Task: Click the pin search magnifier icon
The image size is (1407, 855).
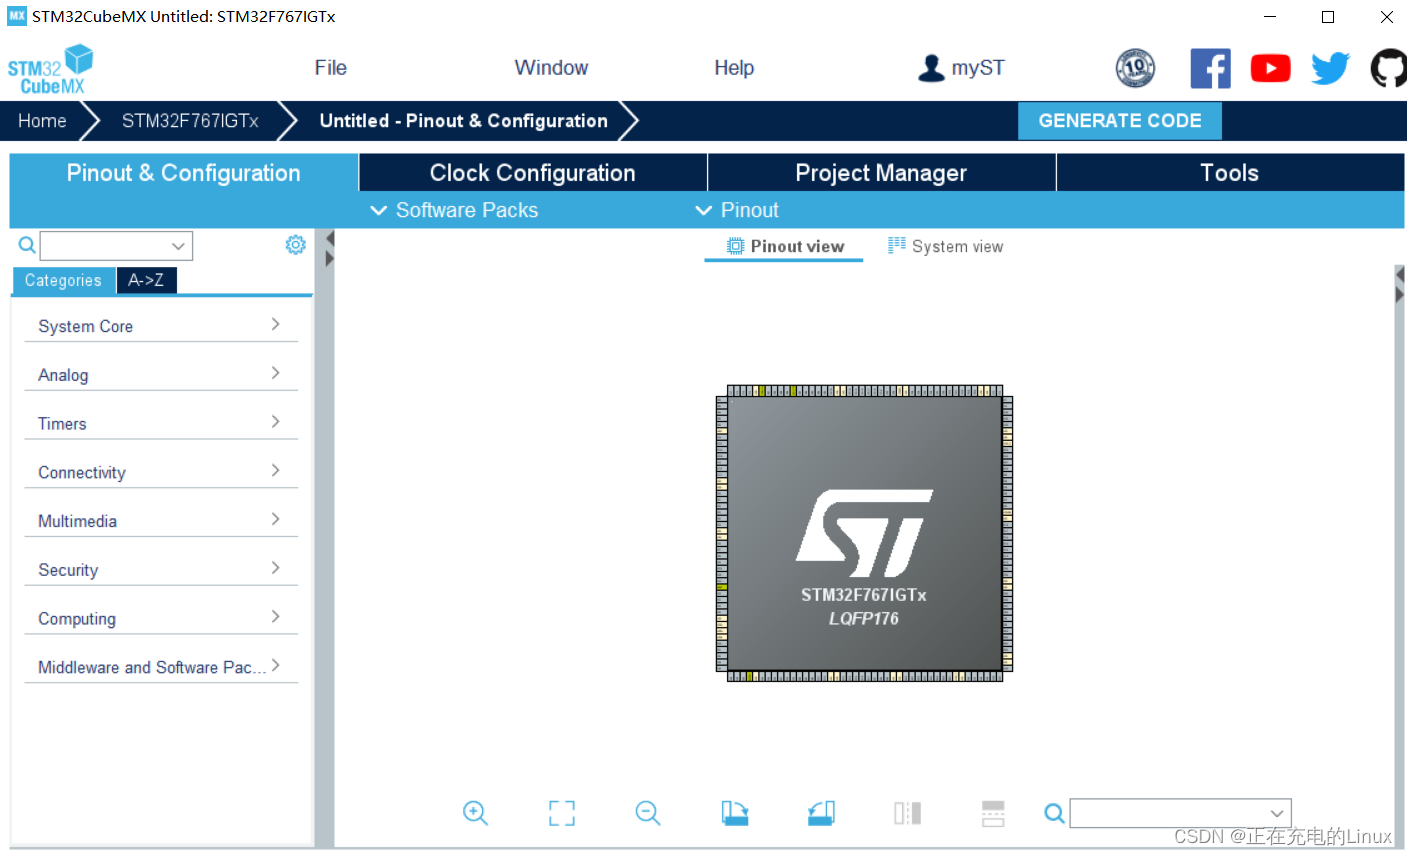Action: pos(1054,814)
